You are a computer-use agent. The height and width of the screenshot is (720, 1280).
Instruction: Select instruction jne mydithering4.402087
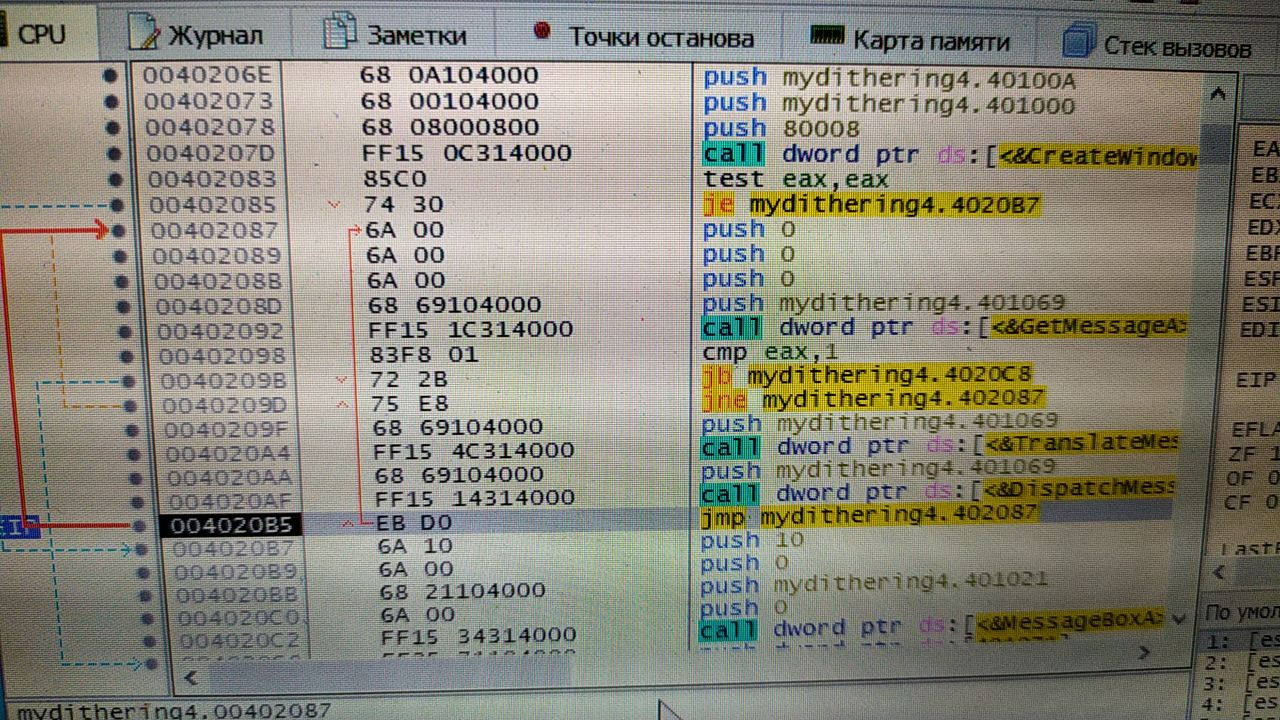tap(870, 398)
